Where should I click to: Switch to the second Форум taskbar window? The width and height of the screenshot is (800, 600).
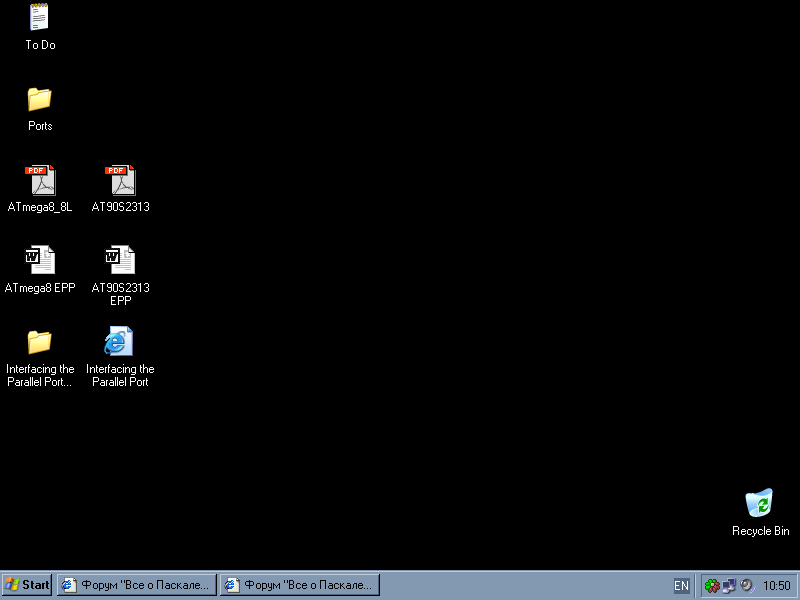click(x=300, y=585)
